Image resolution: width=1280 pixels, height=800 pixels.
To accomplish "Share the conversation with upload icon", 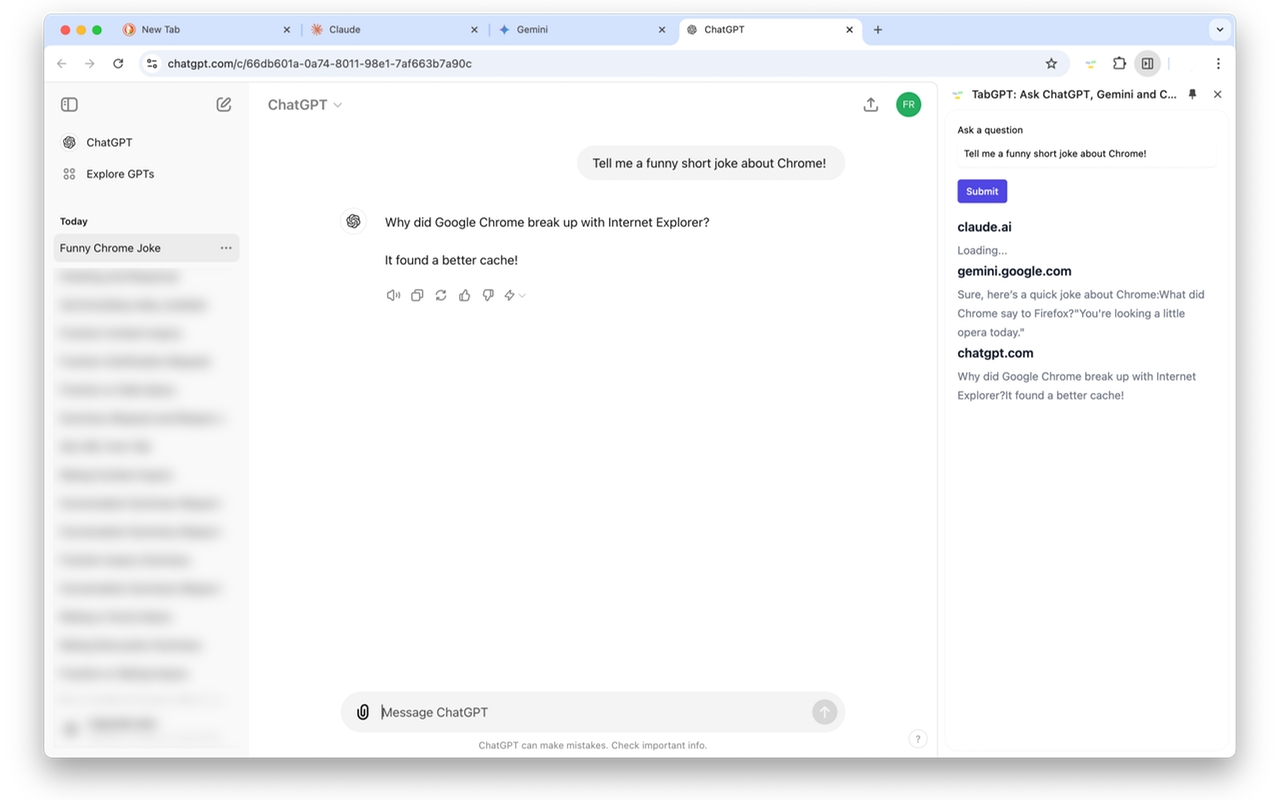I will point(871,104).
